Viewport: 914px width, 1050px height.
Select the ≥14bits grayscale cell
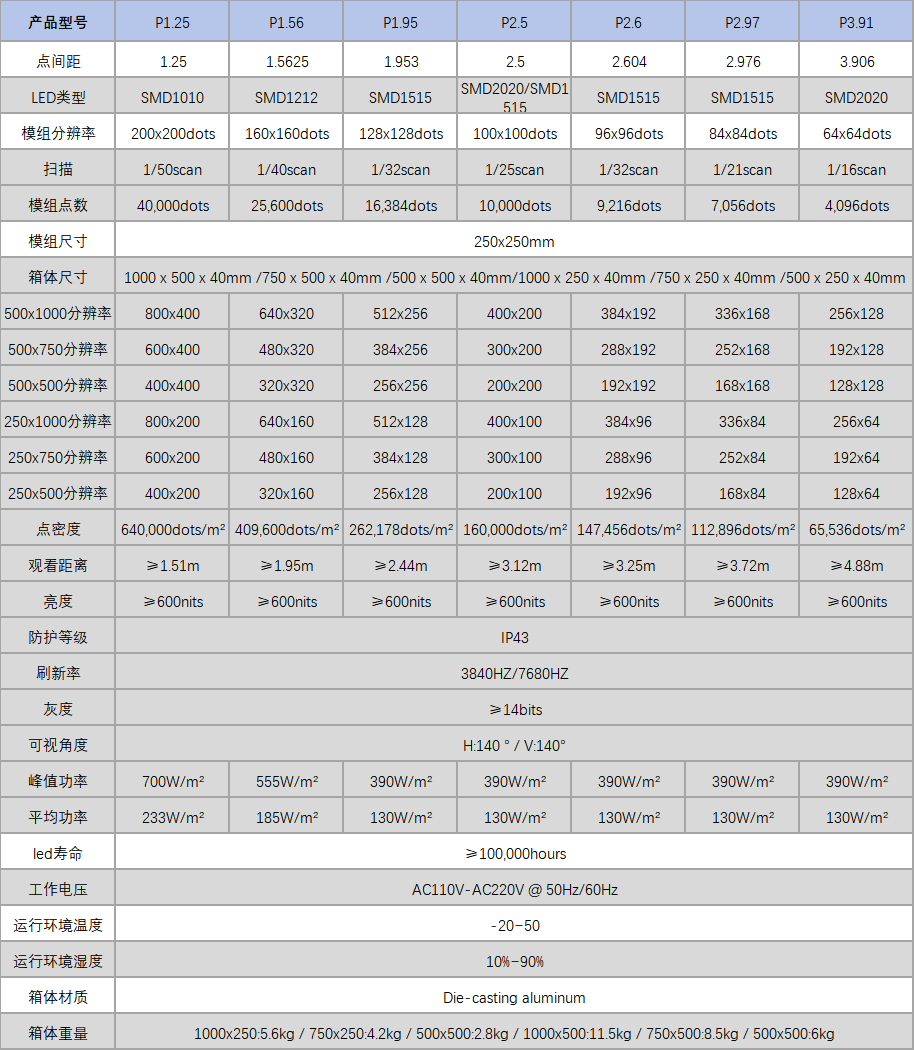pos(514,709)
